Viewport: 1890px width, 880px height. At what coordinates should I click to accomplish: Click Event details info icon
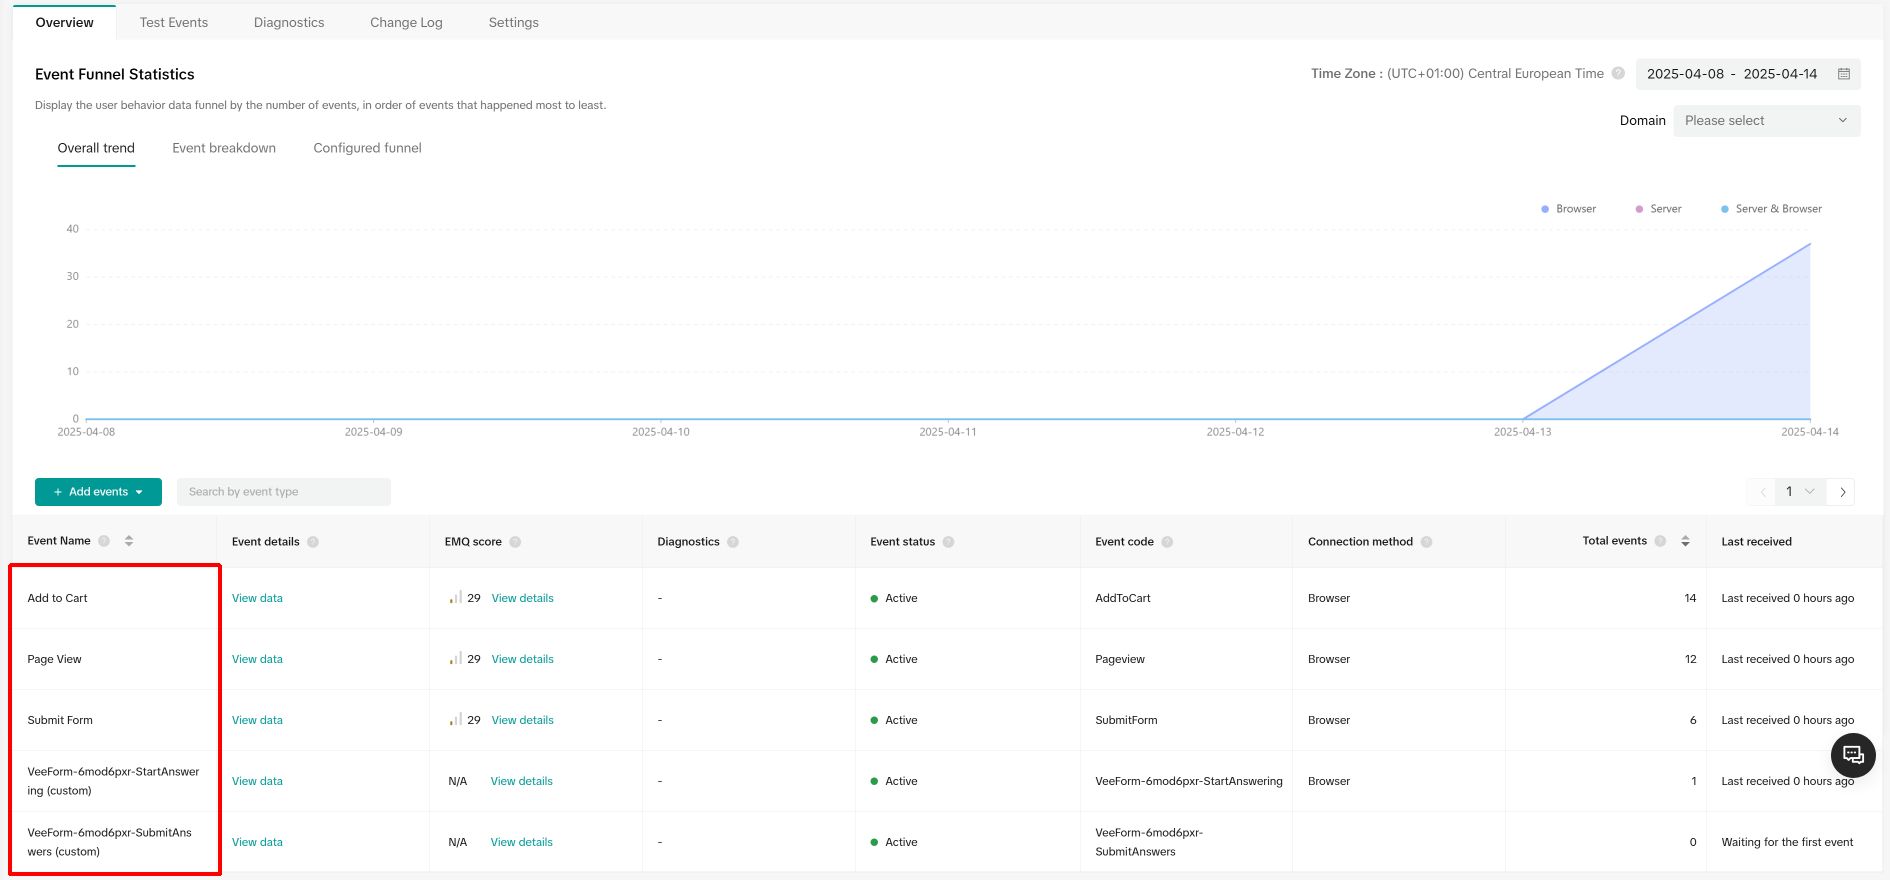(313, 542)
